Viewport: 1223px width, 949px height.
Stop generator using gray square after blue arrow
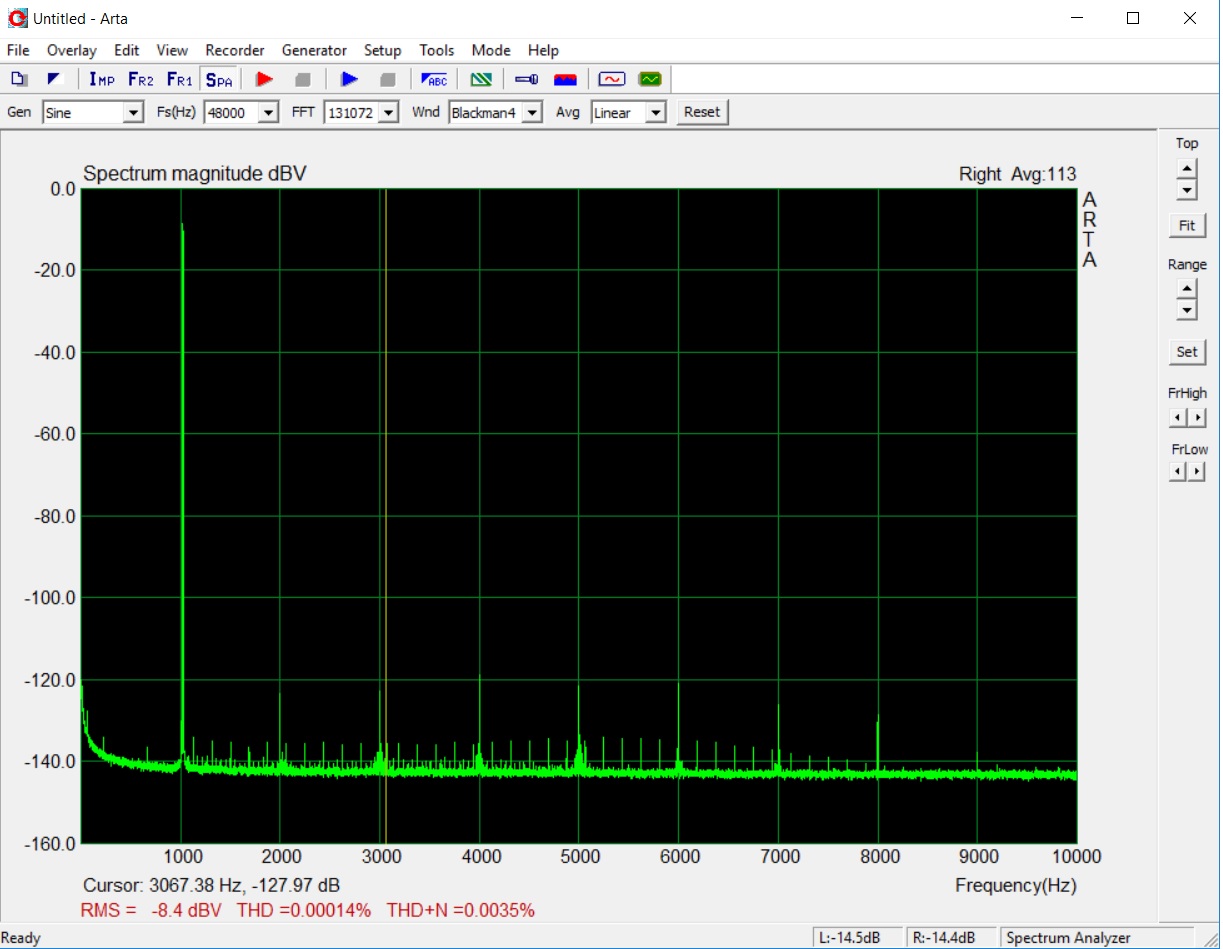(x=388, y=79)
